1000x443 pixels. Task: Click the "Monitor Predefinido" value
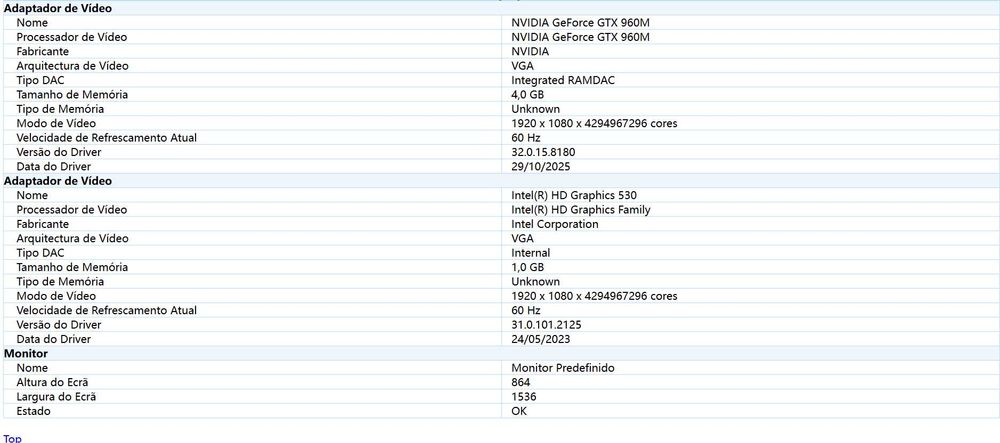[563, 368]
